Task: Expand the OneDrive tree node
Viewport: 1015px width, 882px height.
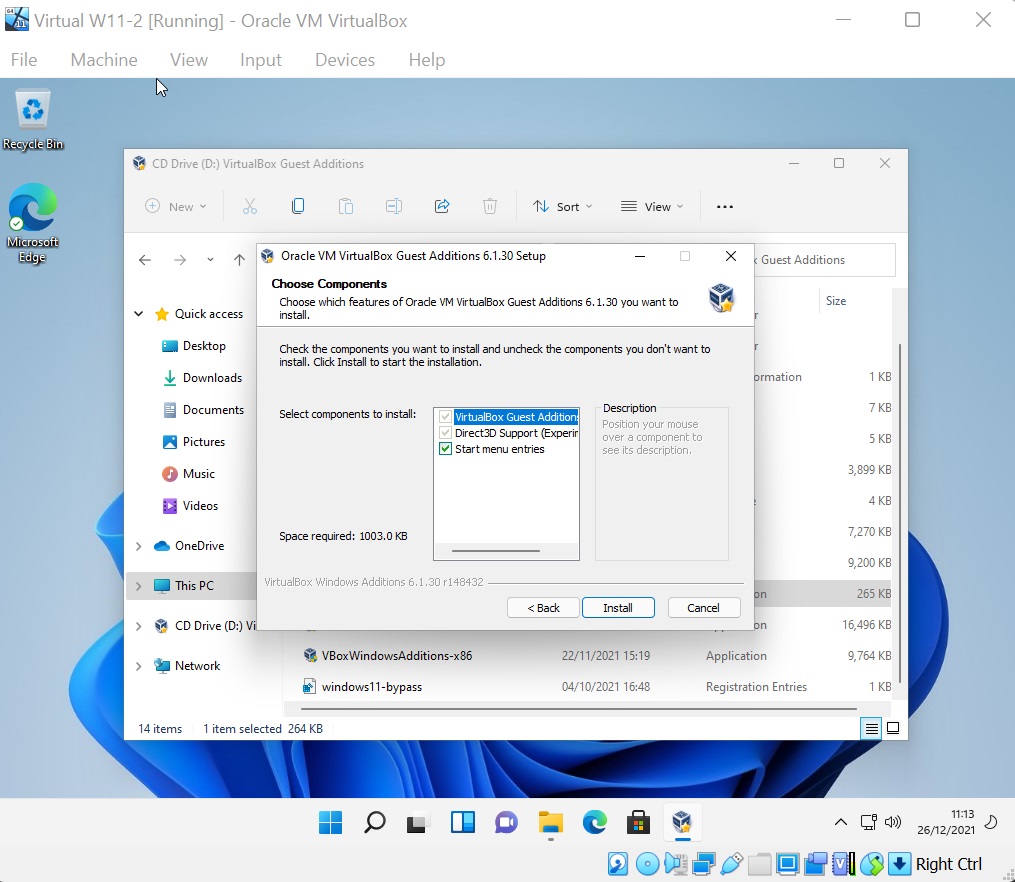Action: click(139, 546)
